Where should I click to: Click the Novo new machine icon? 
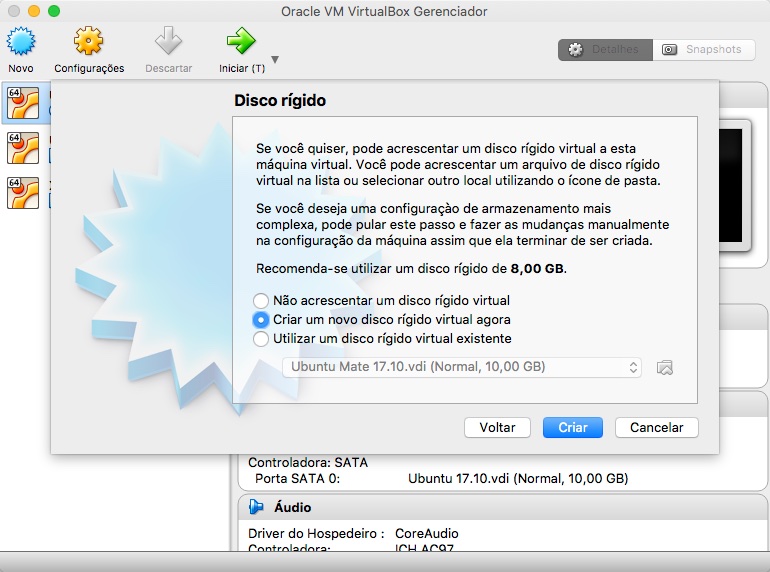pos(21,42)
